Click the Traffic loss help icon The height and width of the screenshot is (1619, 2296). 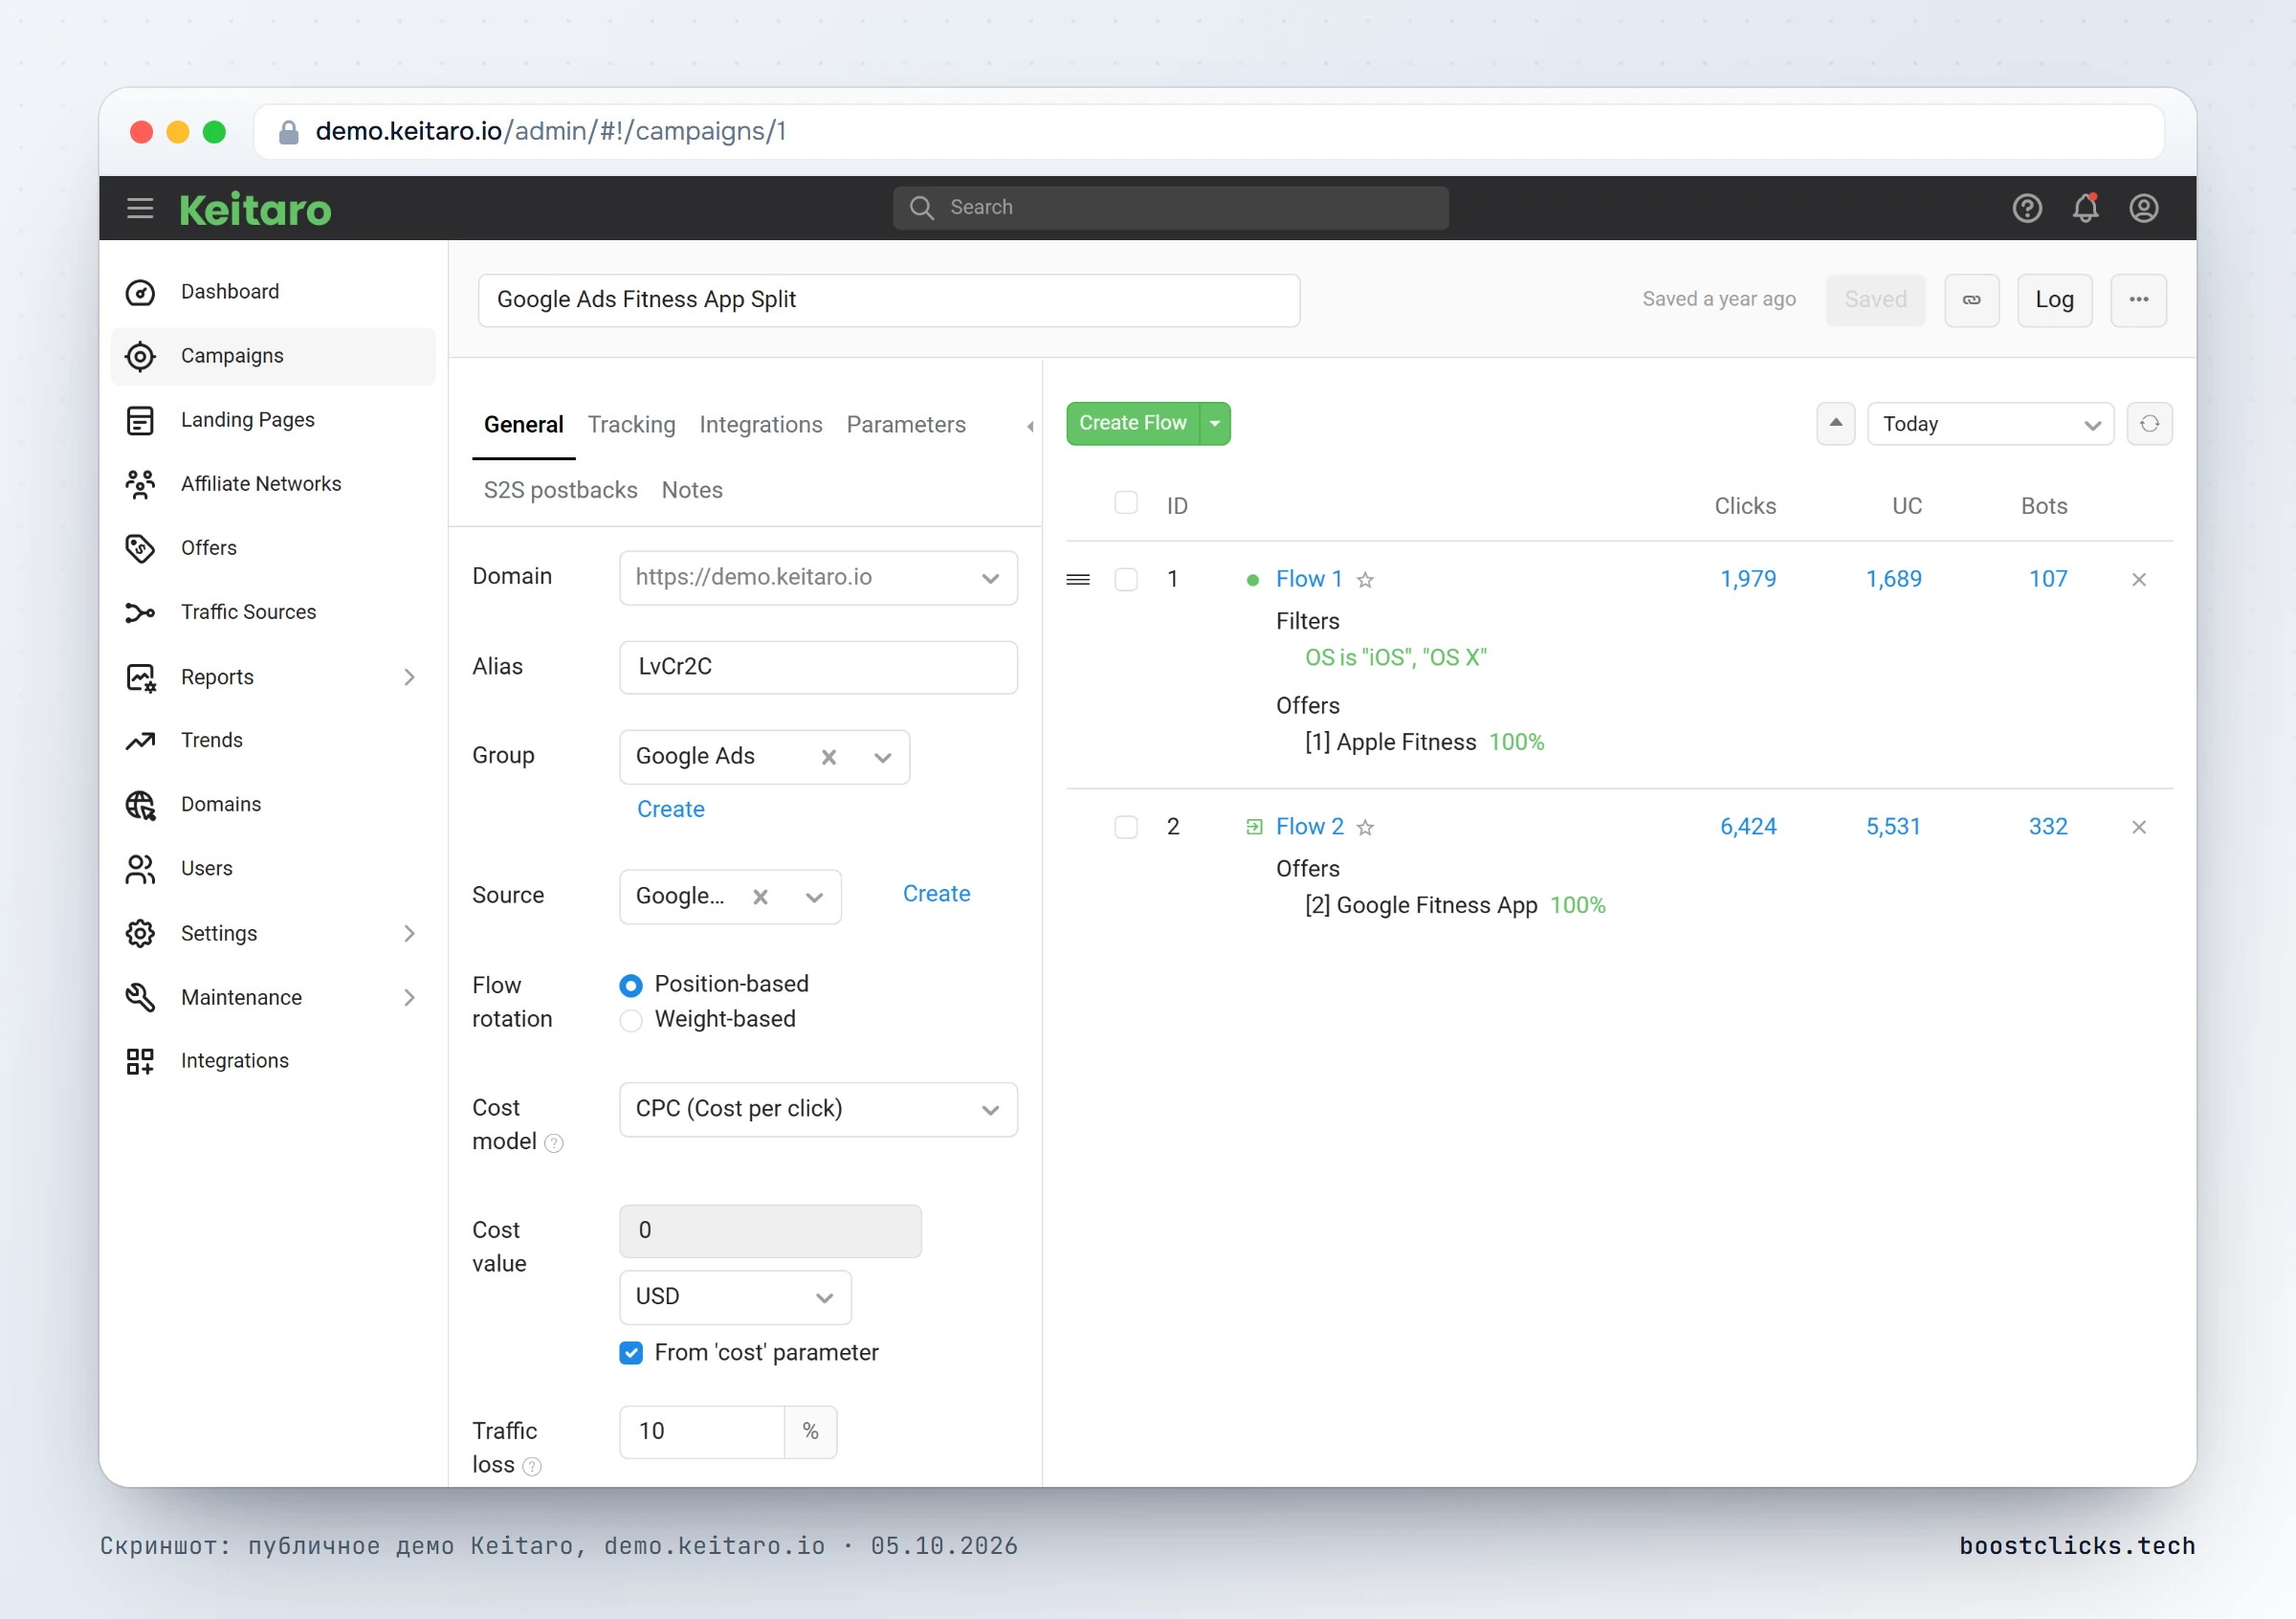pyautogui.click(x=532, y=1466)
